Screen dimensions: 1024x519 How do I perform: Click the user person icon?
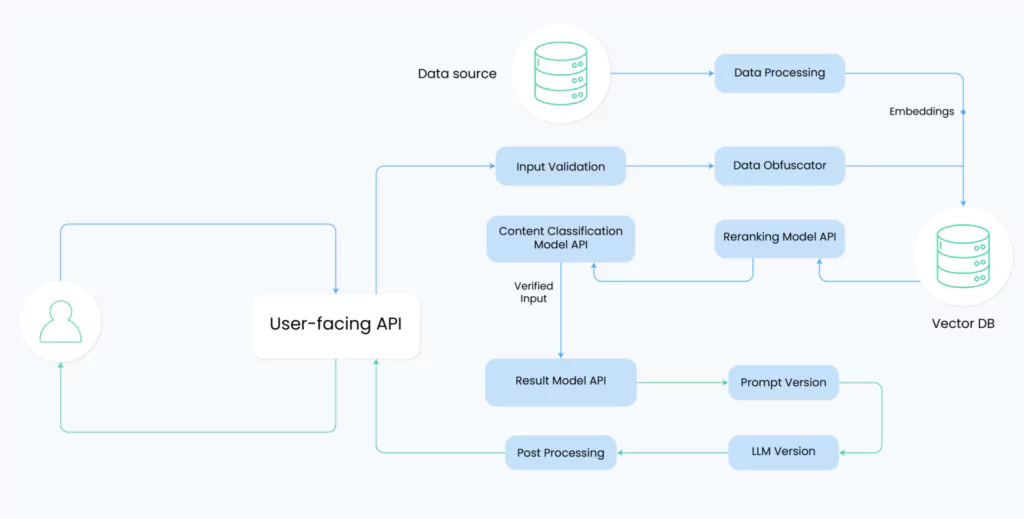61,321
